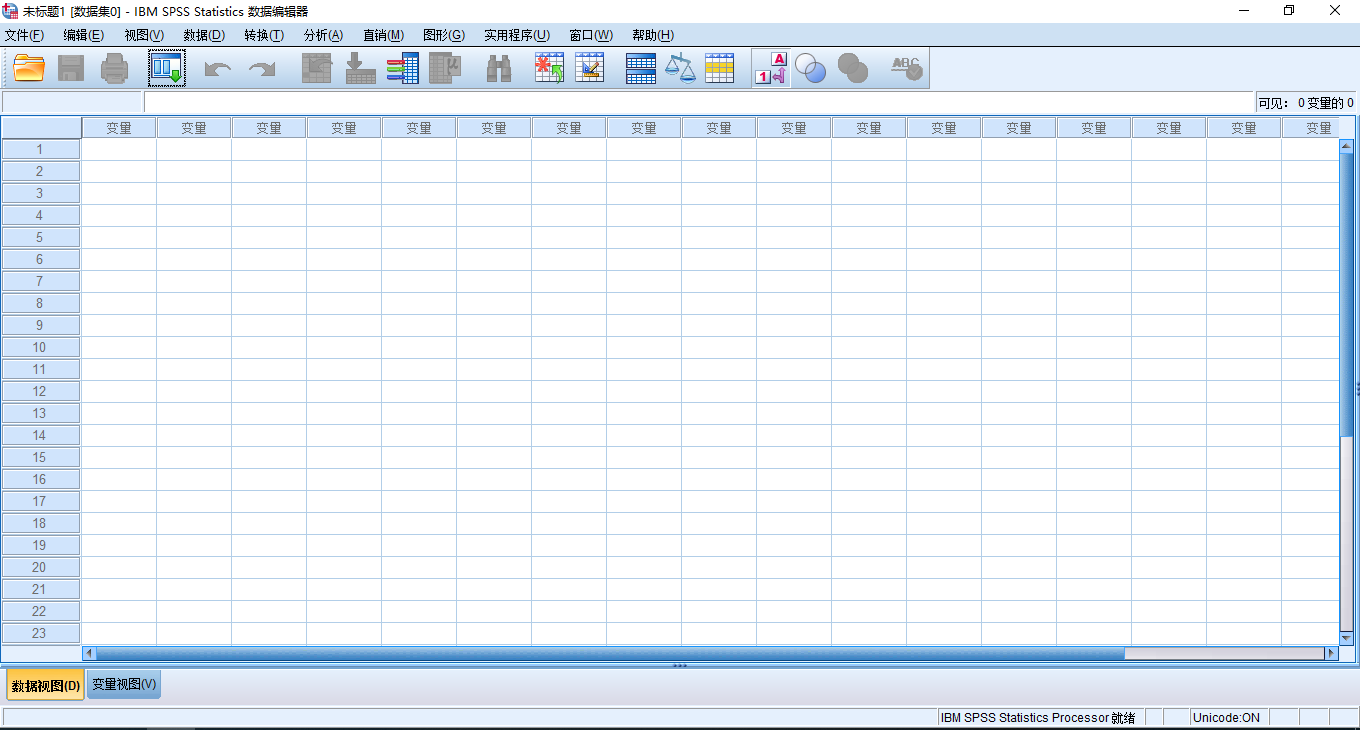Click the vertical scrollbar down arrow
Viewport: 1360px width, 730px height.
(1346, 637)
